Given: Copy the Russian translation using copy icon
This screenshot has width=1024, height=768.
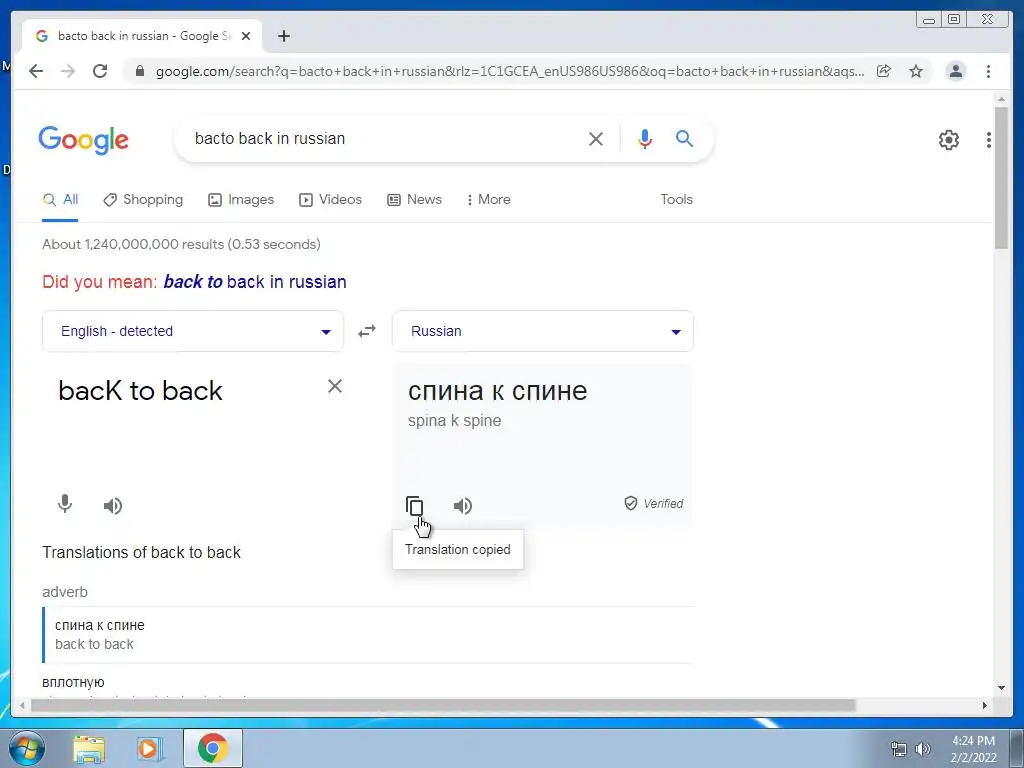Looking at the screenshot, I should click(415, 506).
